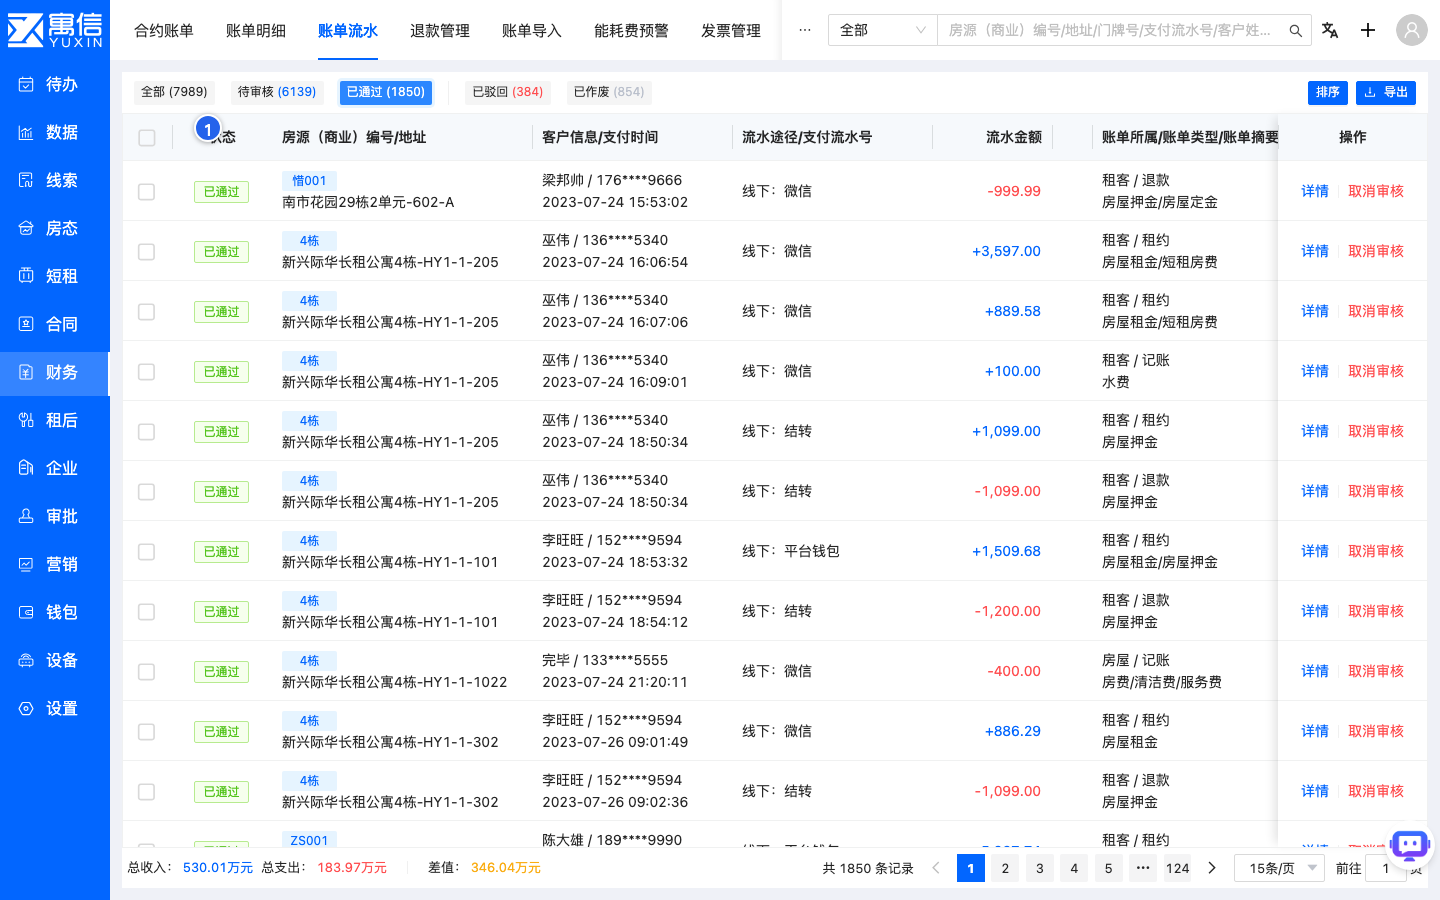Check the row with amount +889.58

pyautogui.click(x=147, y=311)
